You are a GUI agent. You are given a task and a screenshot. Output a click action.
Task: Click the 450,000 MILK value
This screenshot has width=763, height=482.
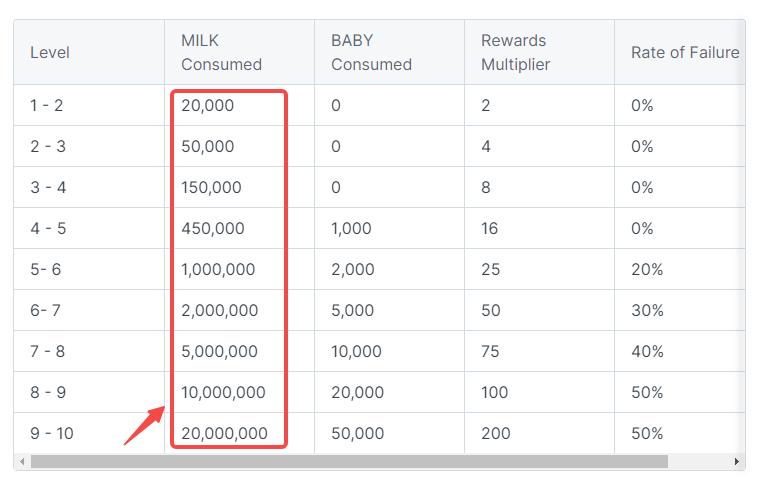pos(213,228)
